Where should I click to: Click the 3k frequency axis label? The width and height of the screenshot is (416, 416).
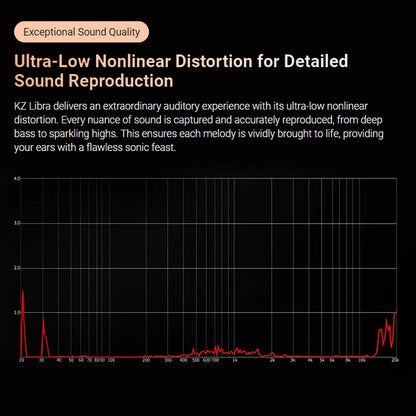click(x=293, y=360)
